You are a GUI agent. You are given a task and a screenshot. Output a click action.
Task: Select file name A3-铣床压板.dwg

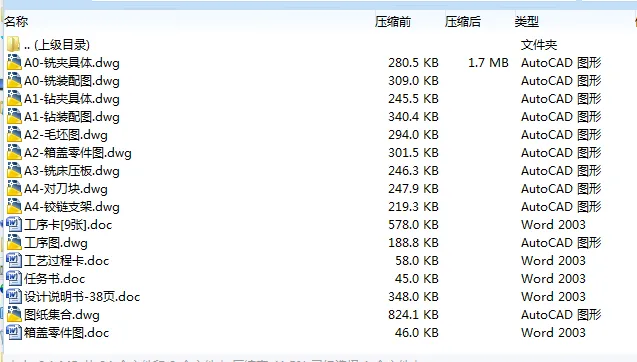click(72, 171)
